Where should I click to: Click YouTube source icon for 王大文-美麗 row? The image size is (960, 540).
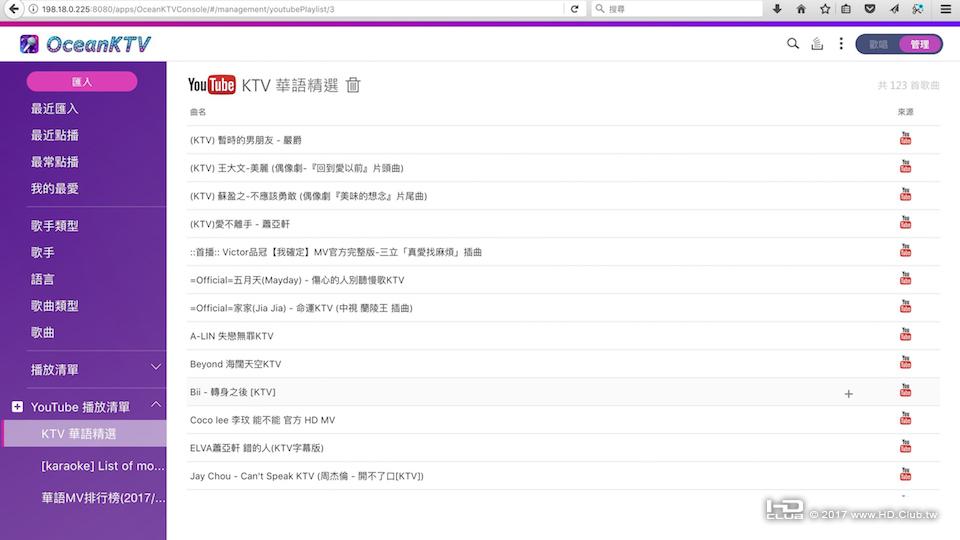pyautogui.click(x=906, y=167)
